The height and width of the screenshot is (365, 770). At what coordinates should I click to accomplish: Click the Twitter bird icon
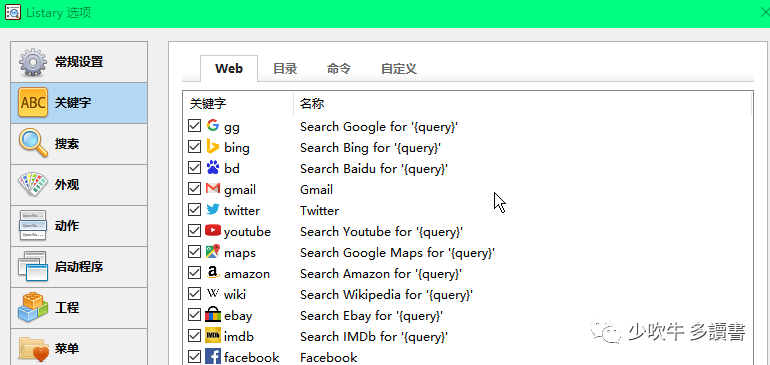click(x=213, y=210)
